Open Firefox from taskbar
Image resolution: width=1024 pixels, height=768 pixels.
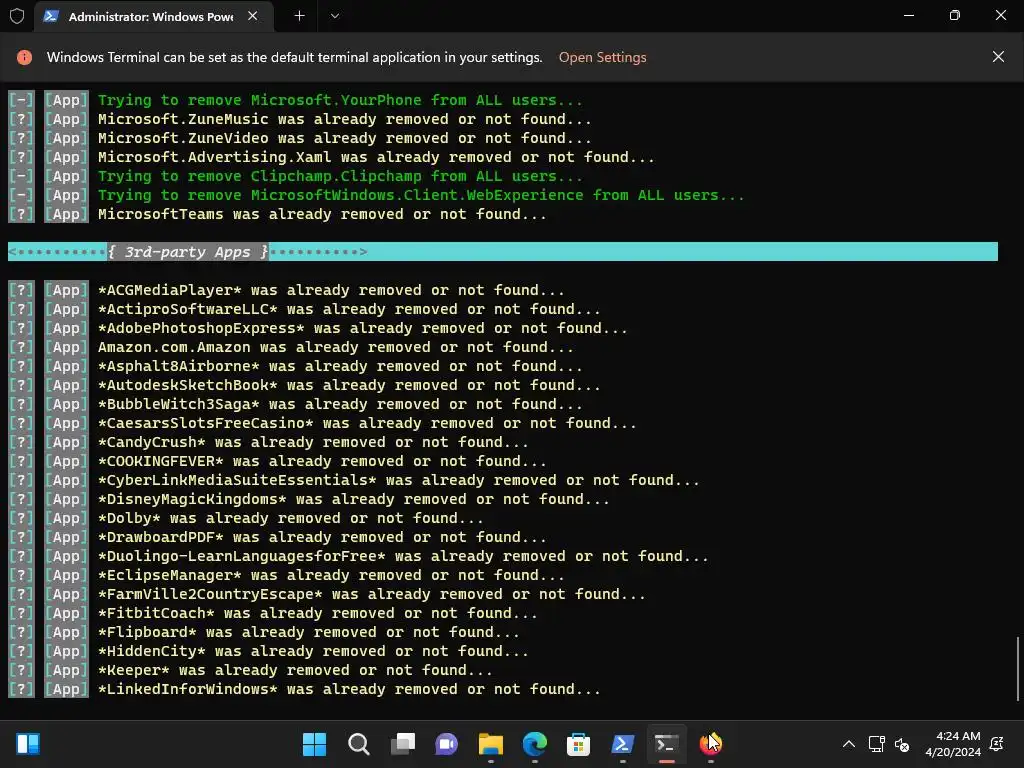pos(710,744)
